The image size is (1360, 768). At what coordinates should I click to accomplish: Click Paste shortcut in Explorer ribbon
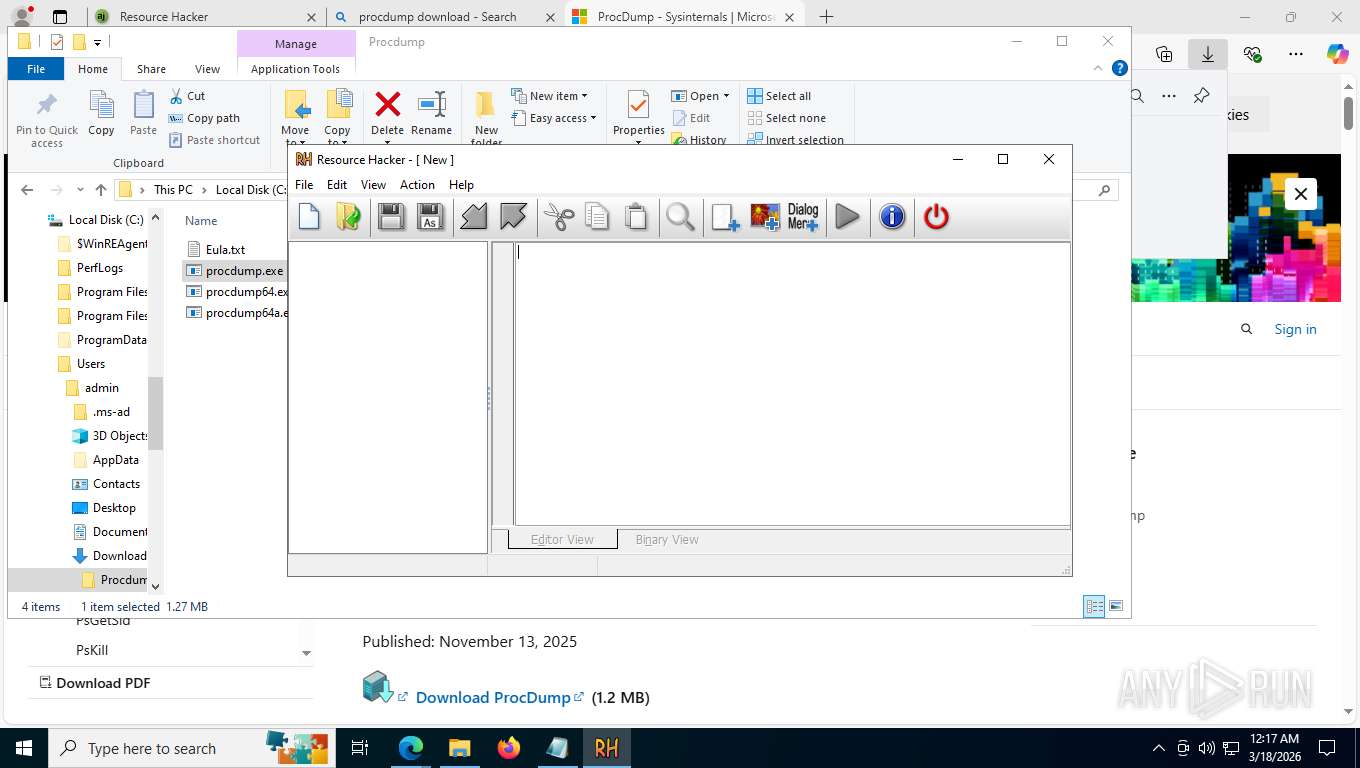214,140
